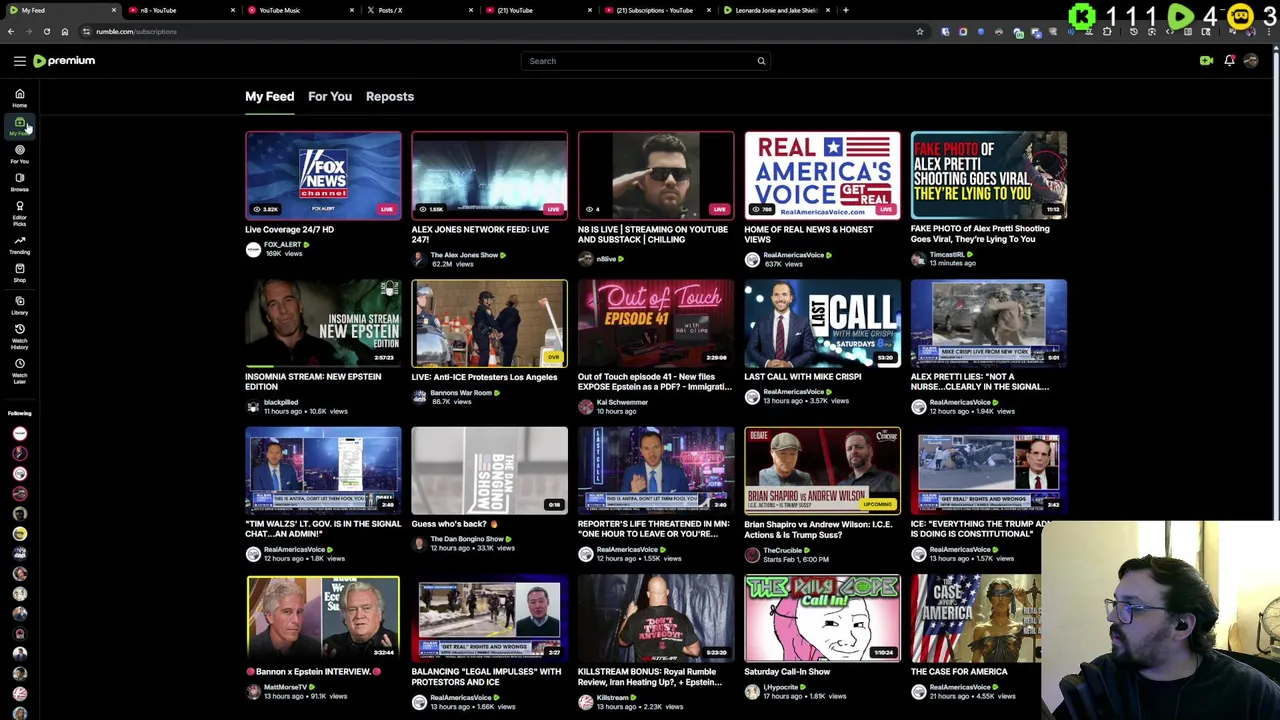Viewport: 1280px width, 720px height.
Task: Switch to Leonarda Jonie and Jake Shields tab
Action: 775,10
